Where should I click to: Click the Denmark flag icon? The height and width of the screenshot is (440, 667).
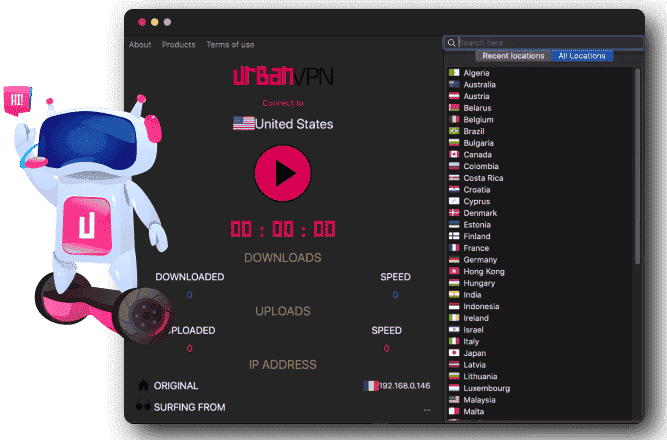pyautogui.click(x=454, y=212)
